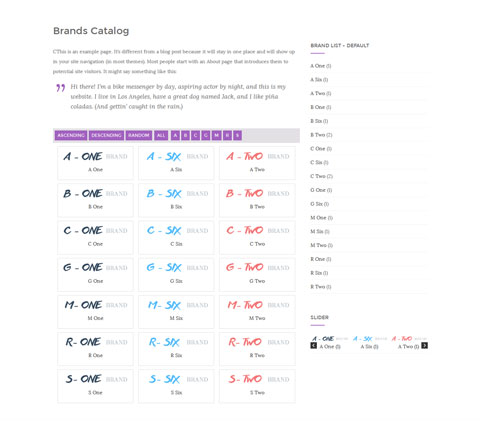The image size is (480, 421).
Task: Filter brands by letter M
Action: 216,135
